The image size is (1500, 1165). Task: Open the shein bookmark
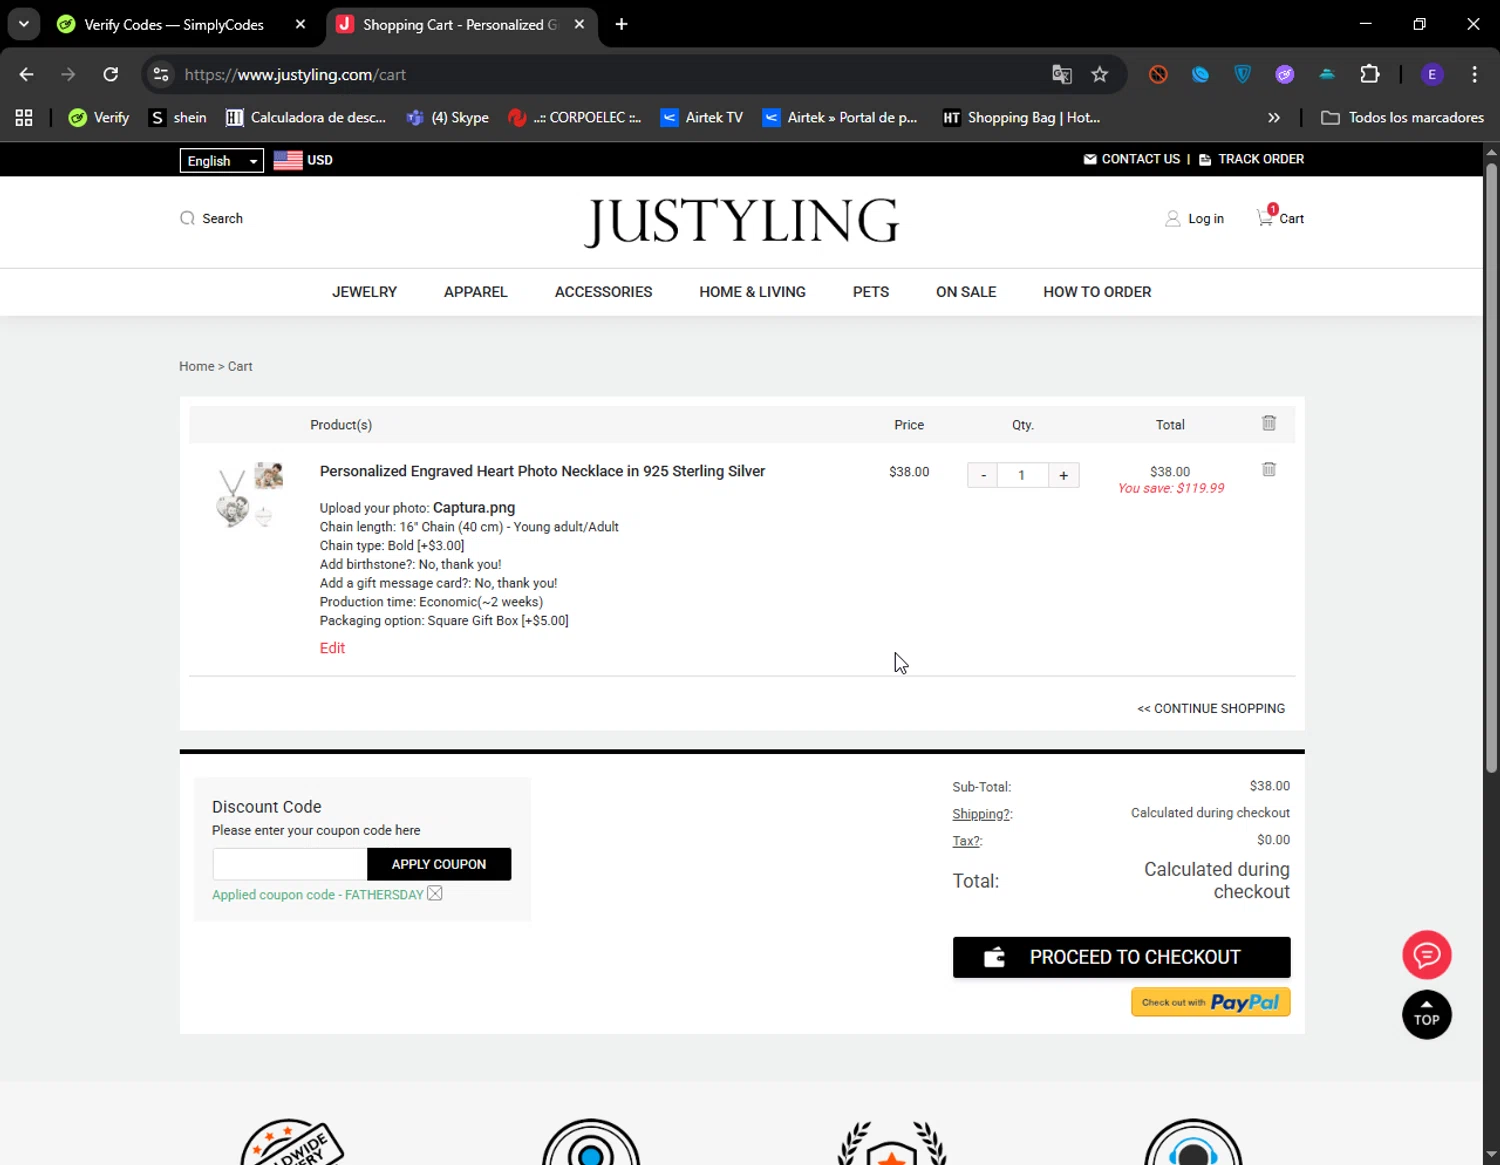(178, 118)
